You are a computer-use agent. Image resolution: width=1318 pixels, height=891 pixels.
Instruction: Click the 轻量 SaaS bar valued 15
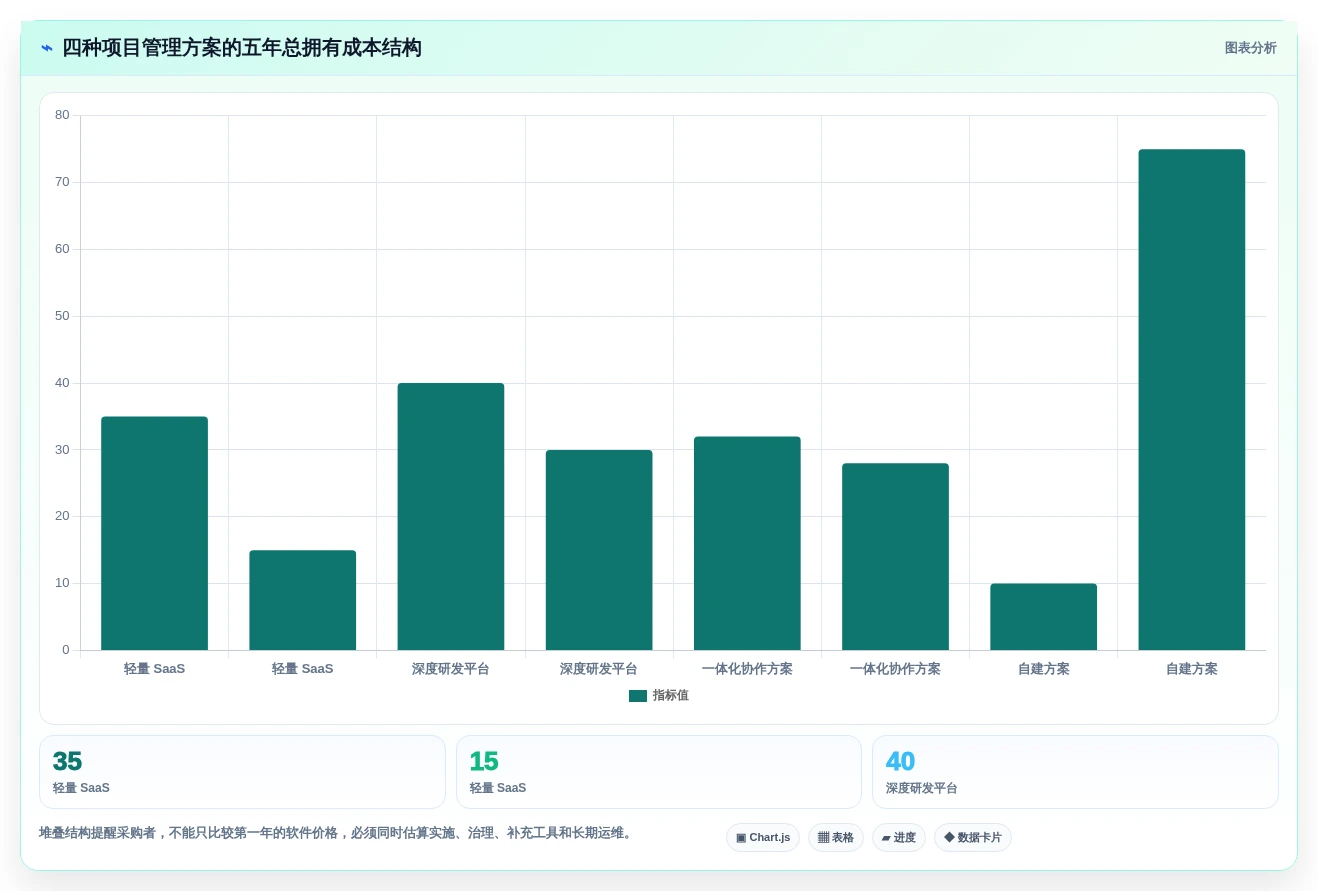click(303, 600)
